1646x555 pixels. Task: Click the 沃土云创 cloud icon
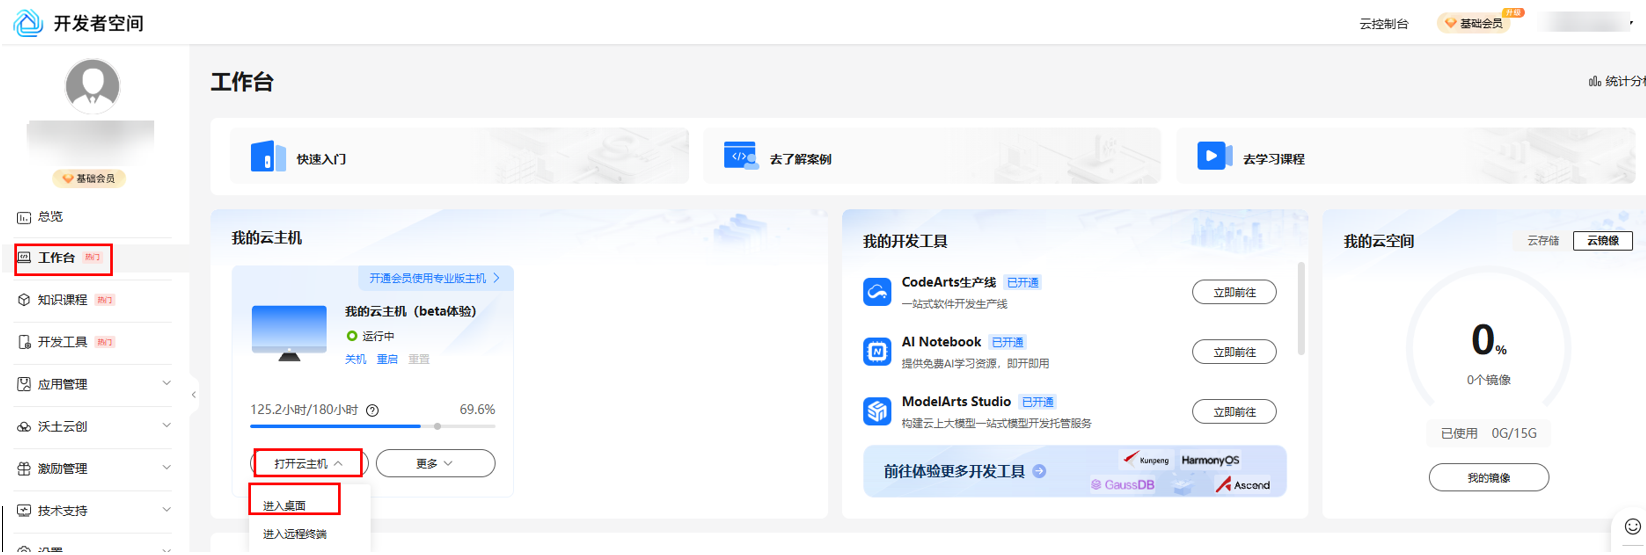click(24, 427)
